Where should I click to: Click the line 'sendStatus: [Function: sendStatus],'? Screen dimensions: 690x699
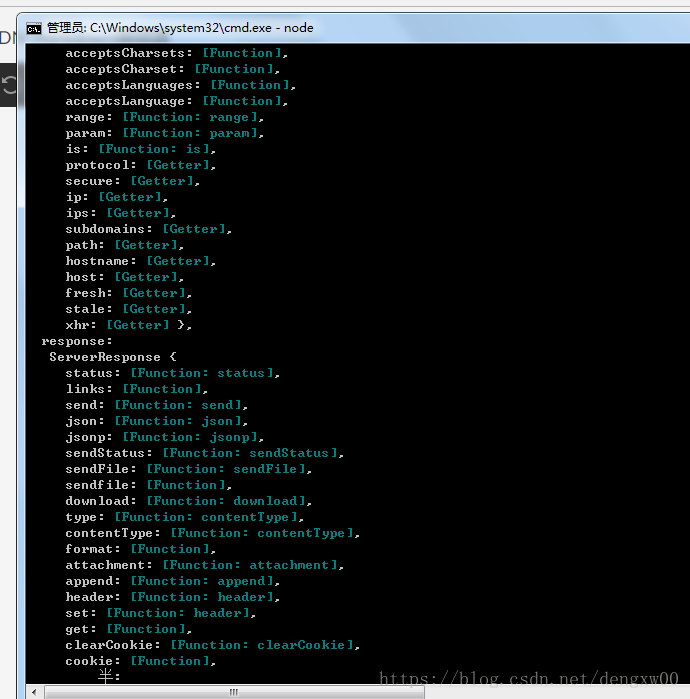coord(205,453)
